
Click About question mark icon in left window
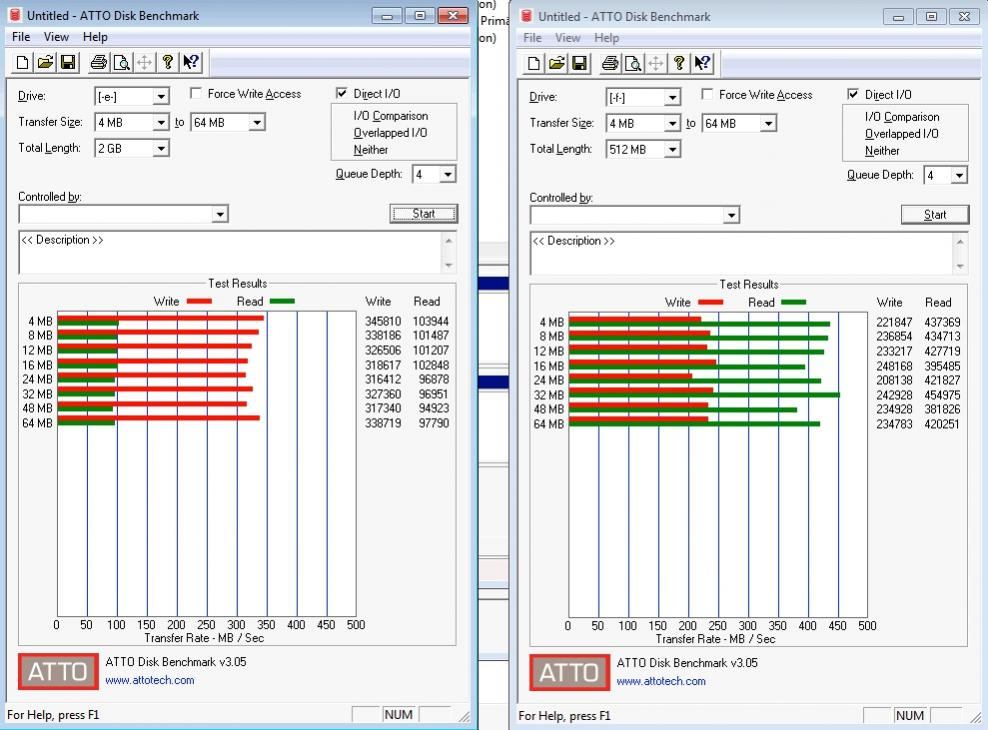pos(168,62)
